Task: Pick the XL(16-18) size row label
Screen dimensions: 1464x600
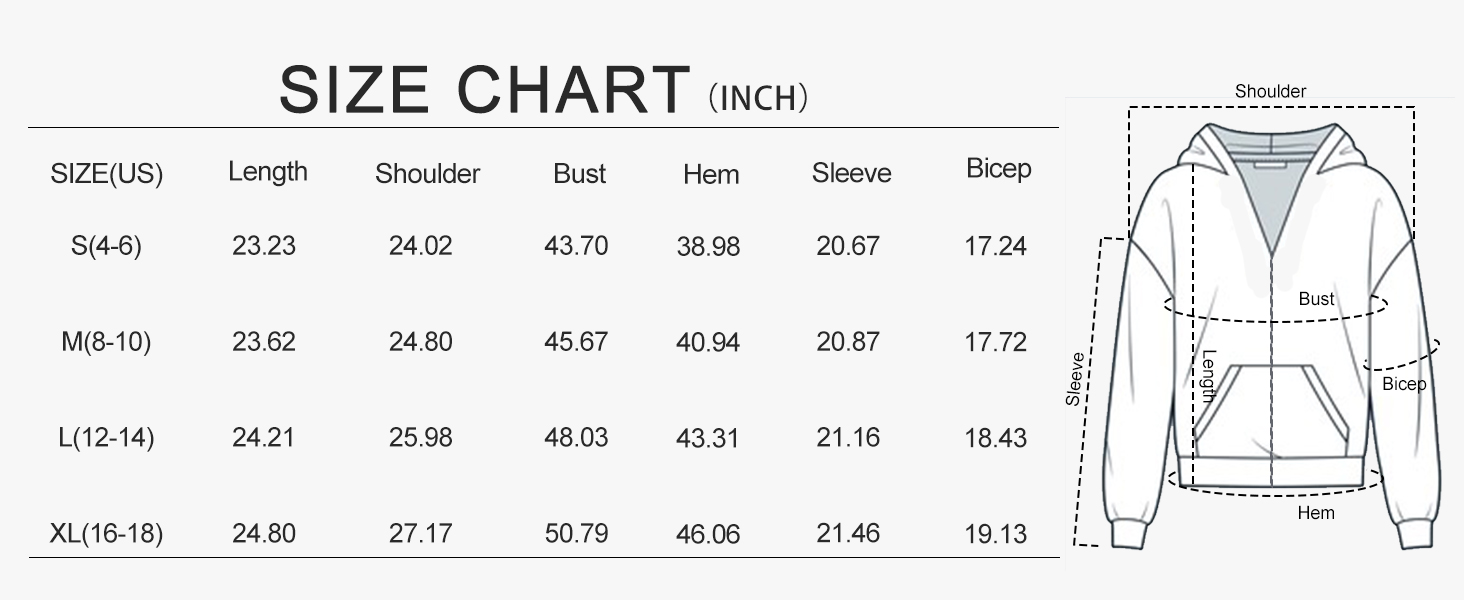Action: pyautogui.click(x=106, y=533)
